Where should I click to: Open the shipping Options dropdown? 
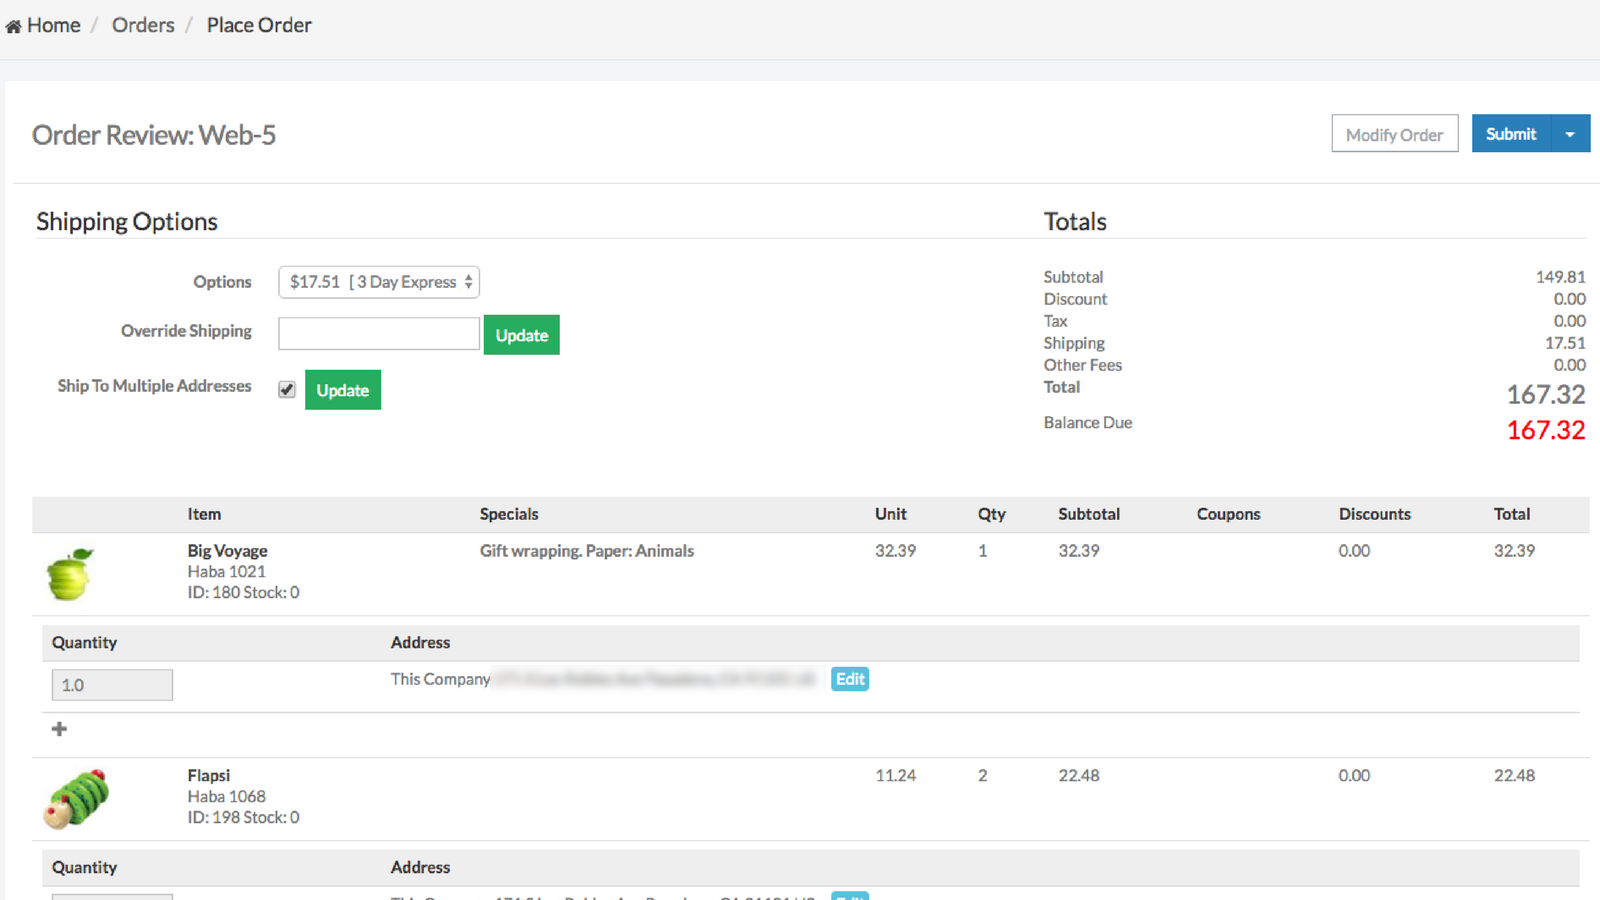(379, 282)
